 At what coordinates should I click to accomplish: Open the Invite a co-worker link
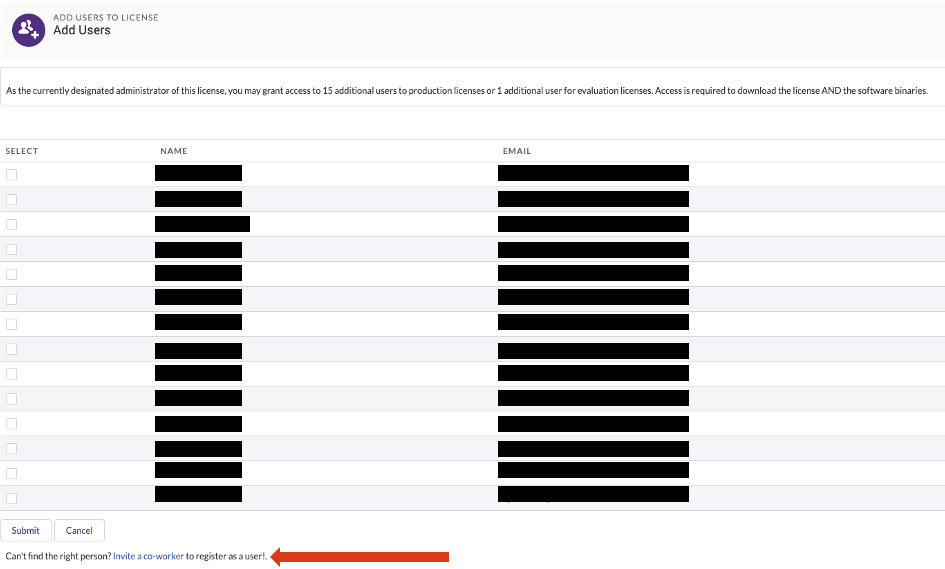click(148, 556)
